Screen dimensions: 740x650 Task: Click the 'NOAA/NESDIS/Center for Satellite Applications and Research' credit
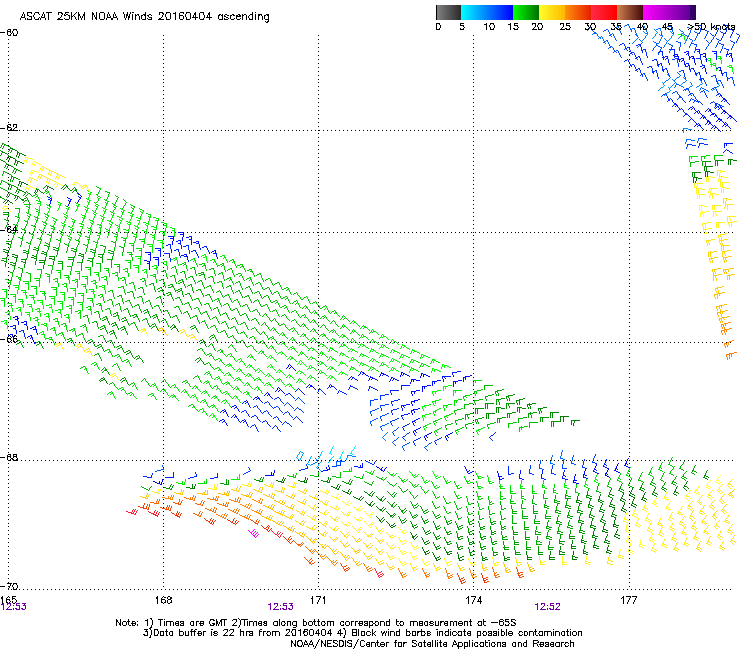[x=432, y=644]
